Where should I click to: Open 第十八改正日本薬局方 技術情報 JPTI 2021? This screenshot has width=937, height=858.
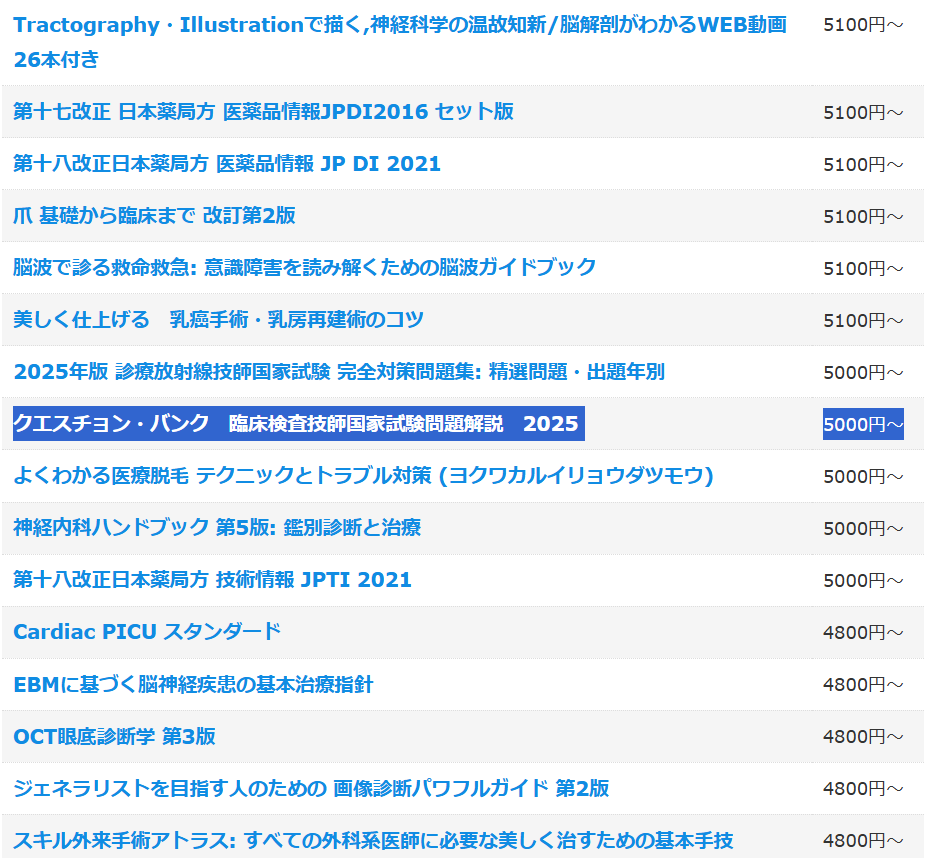212,580
